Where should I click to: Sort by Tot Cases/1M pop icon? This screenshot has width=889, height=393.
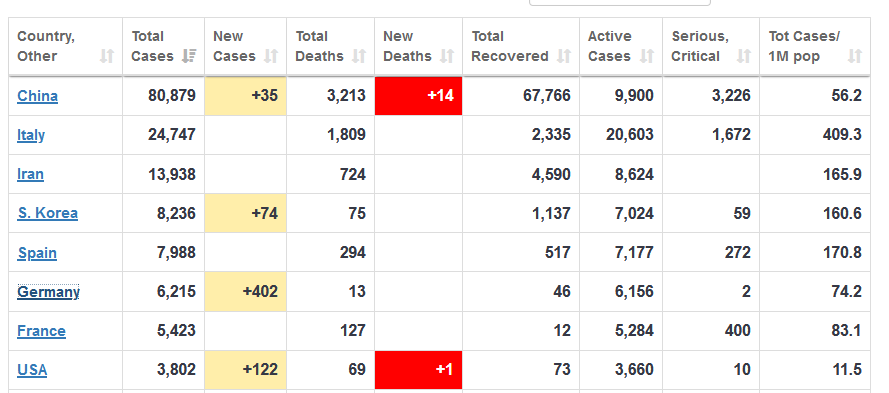855,56
